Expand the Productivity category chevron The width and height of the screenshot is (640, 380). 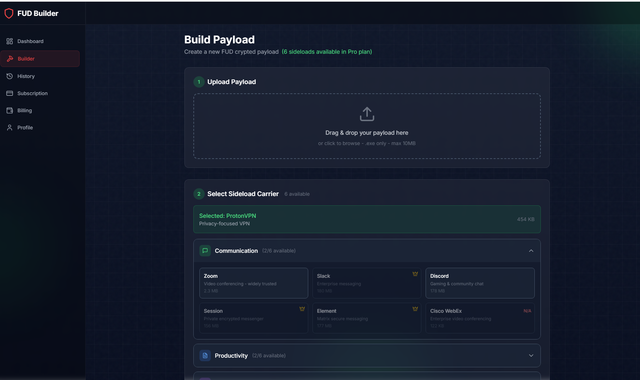[531, 356]
